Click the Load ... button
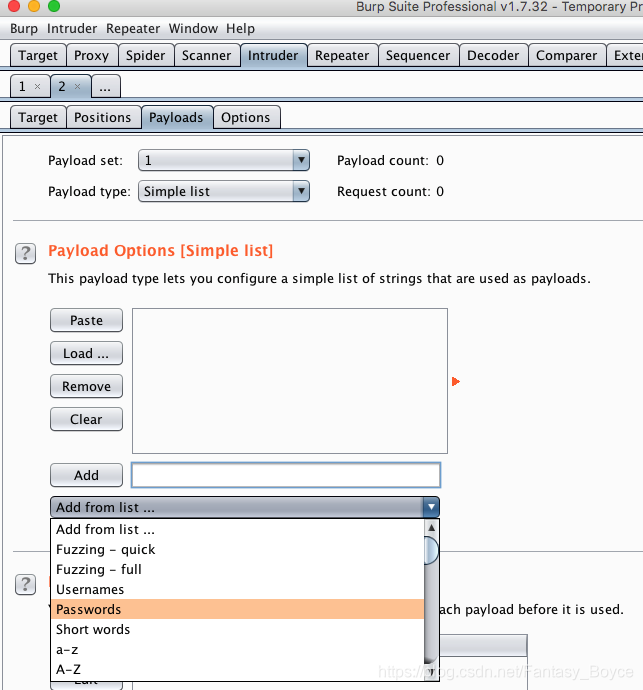This screenshot has width=643, height=690. (x=86, y=353)
